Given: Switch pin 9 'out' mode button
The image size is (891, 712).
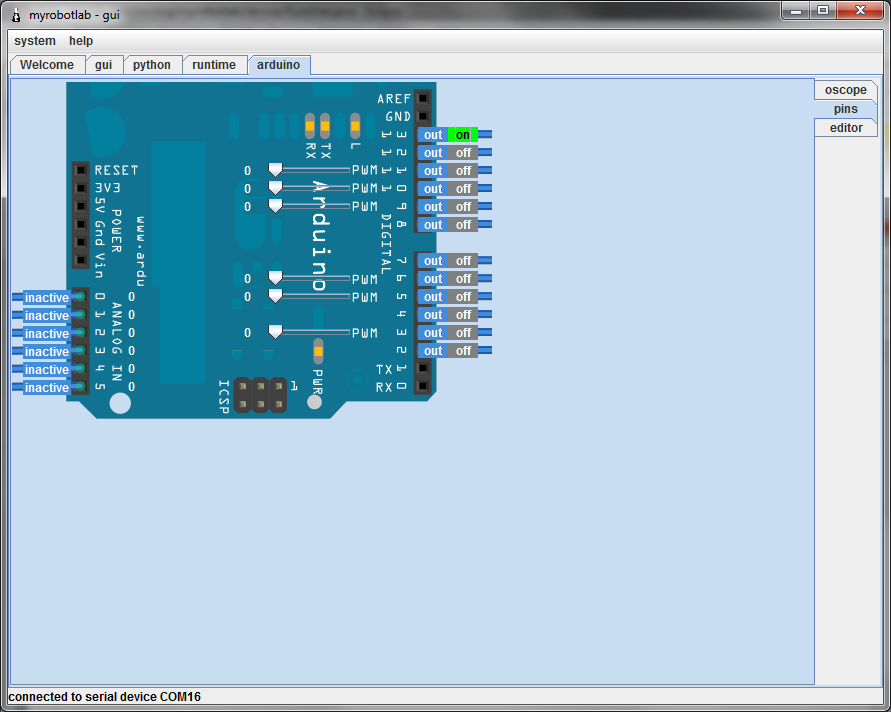Looking at the screenshot, I should point(433,207).
